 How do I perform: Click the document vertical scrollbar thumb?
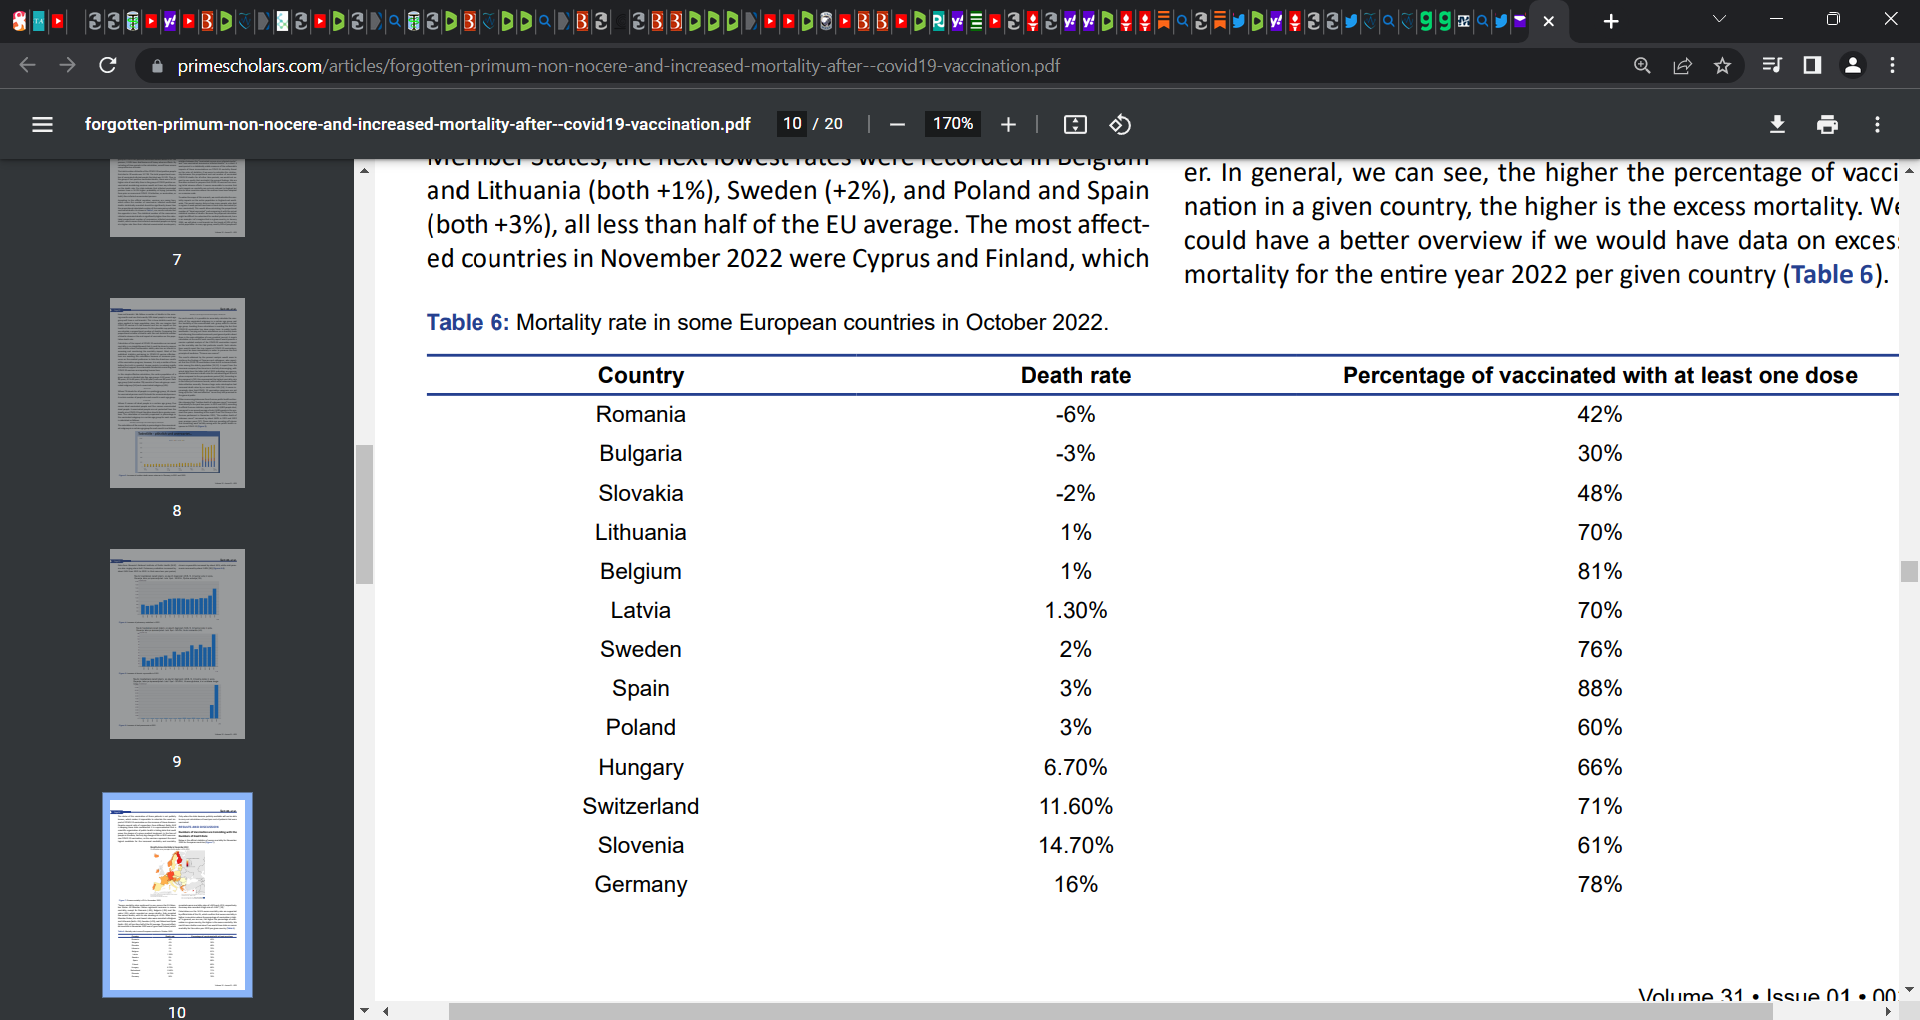click(x=1909, y=571)
